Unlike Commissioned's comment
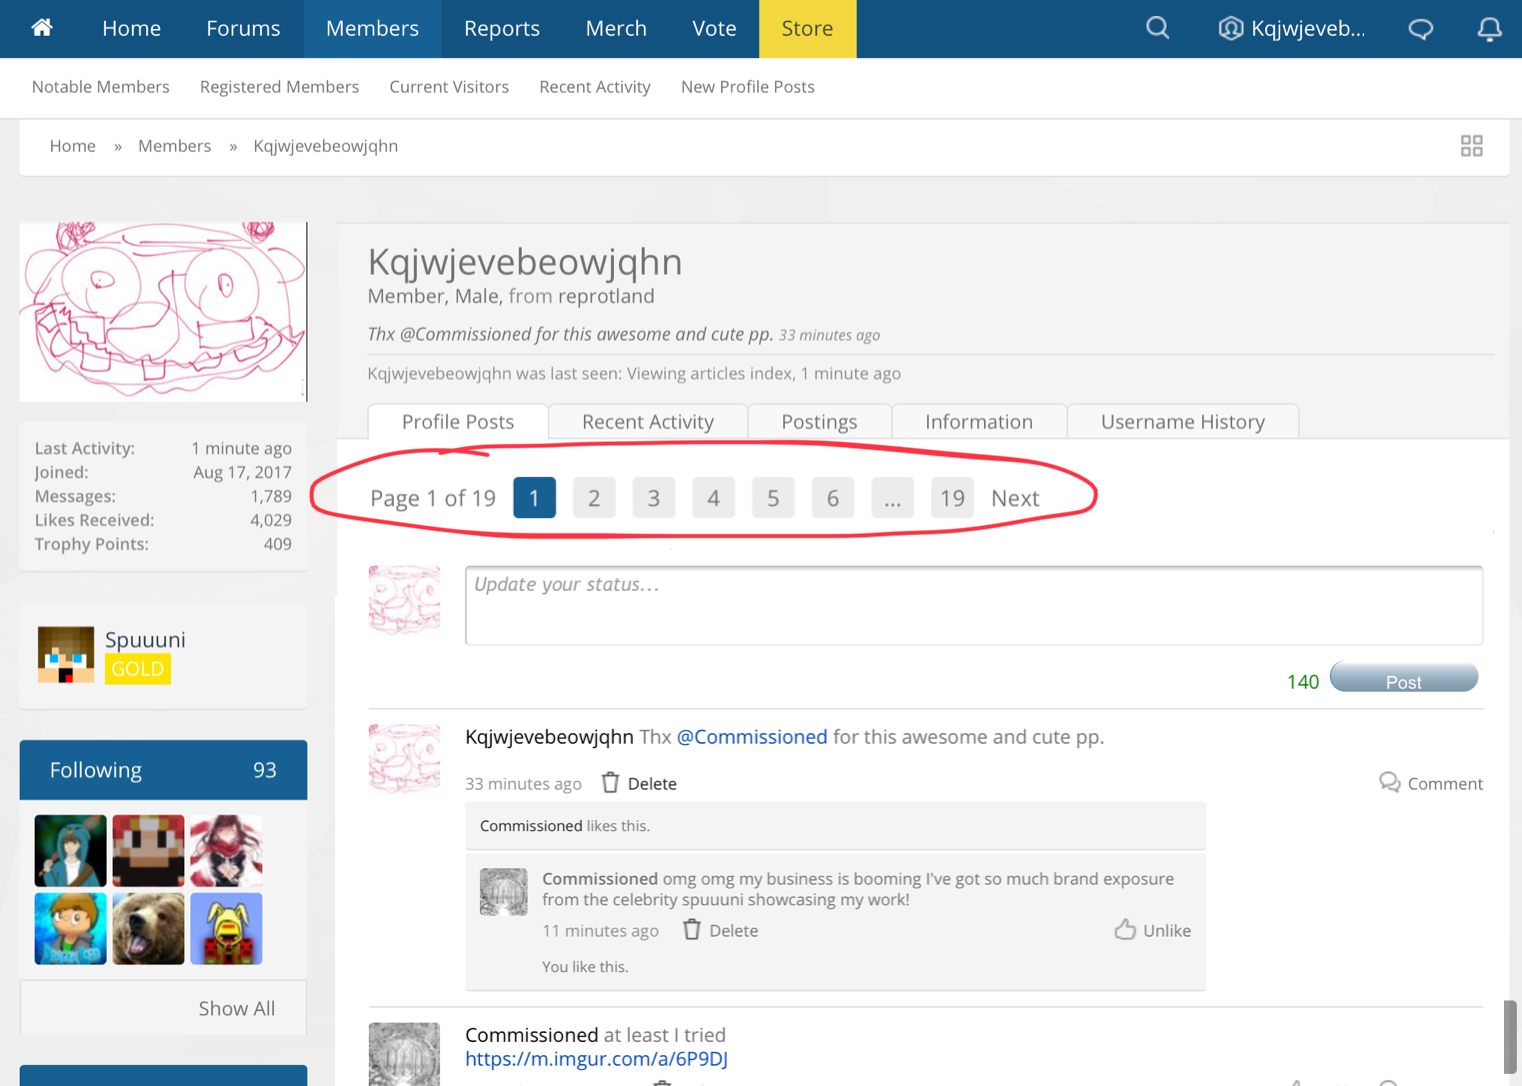The width and height of the screenshot is (1522, 1086). (1152, 930)
